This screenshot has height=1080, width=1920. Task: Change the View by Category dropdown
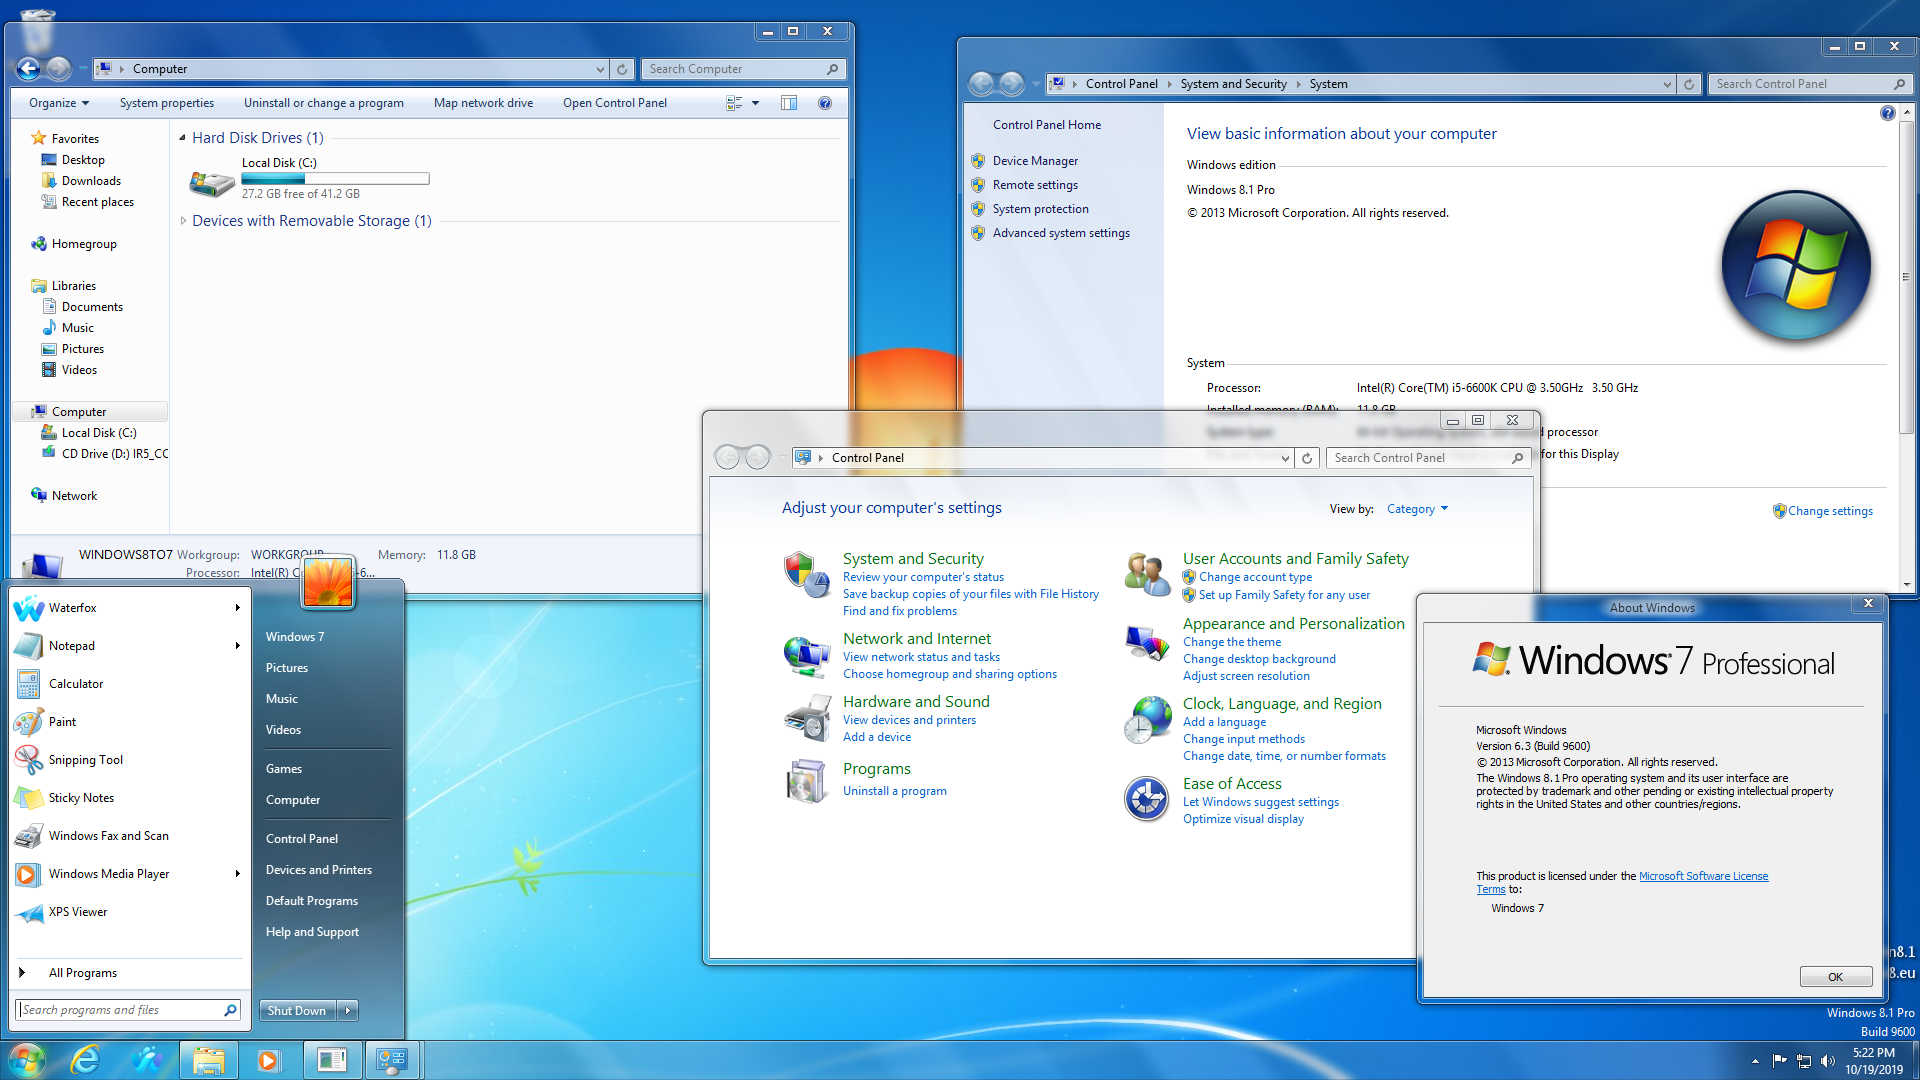tap(1416, 508)
